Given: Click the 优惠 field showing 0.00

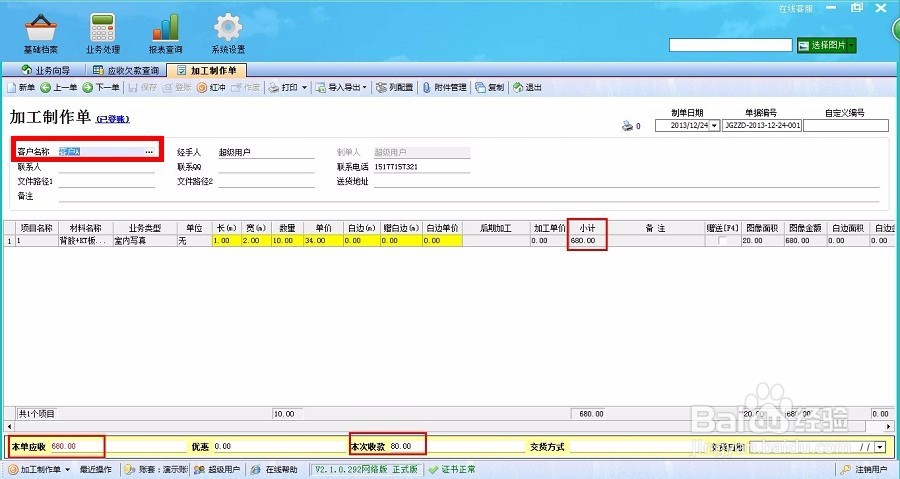Looking at the screenshot, I should (280, 446).
